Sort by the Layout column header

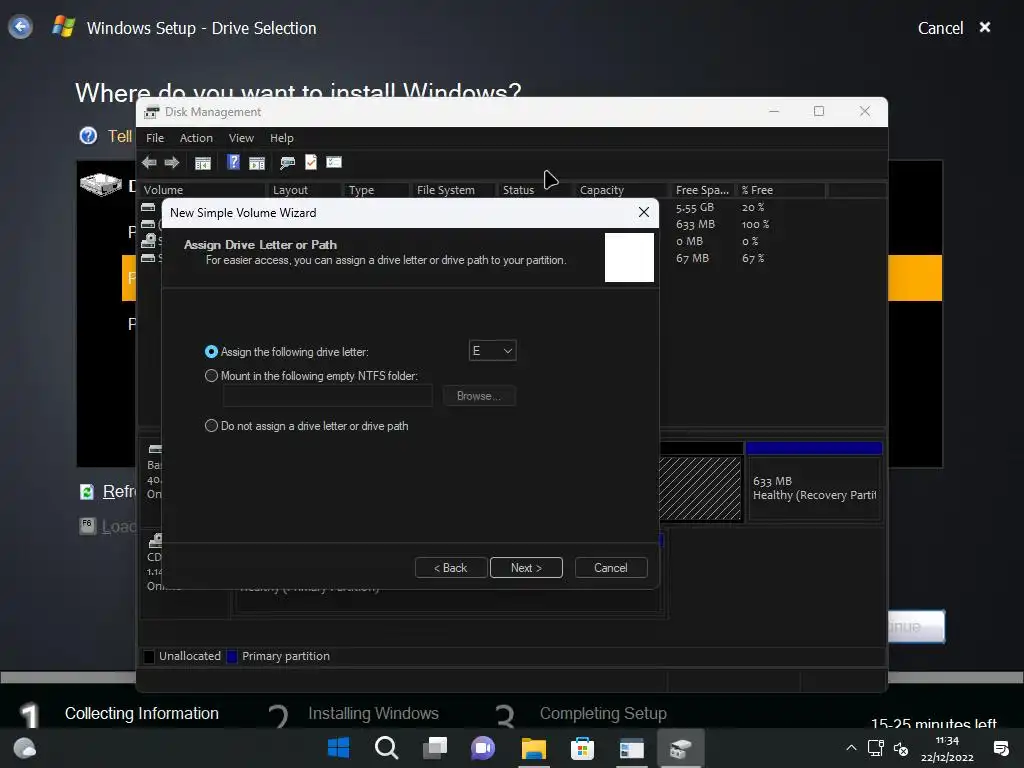[x=304, y=190]
